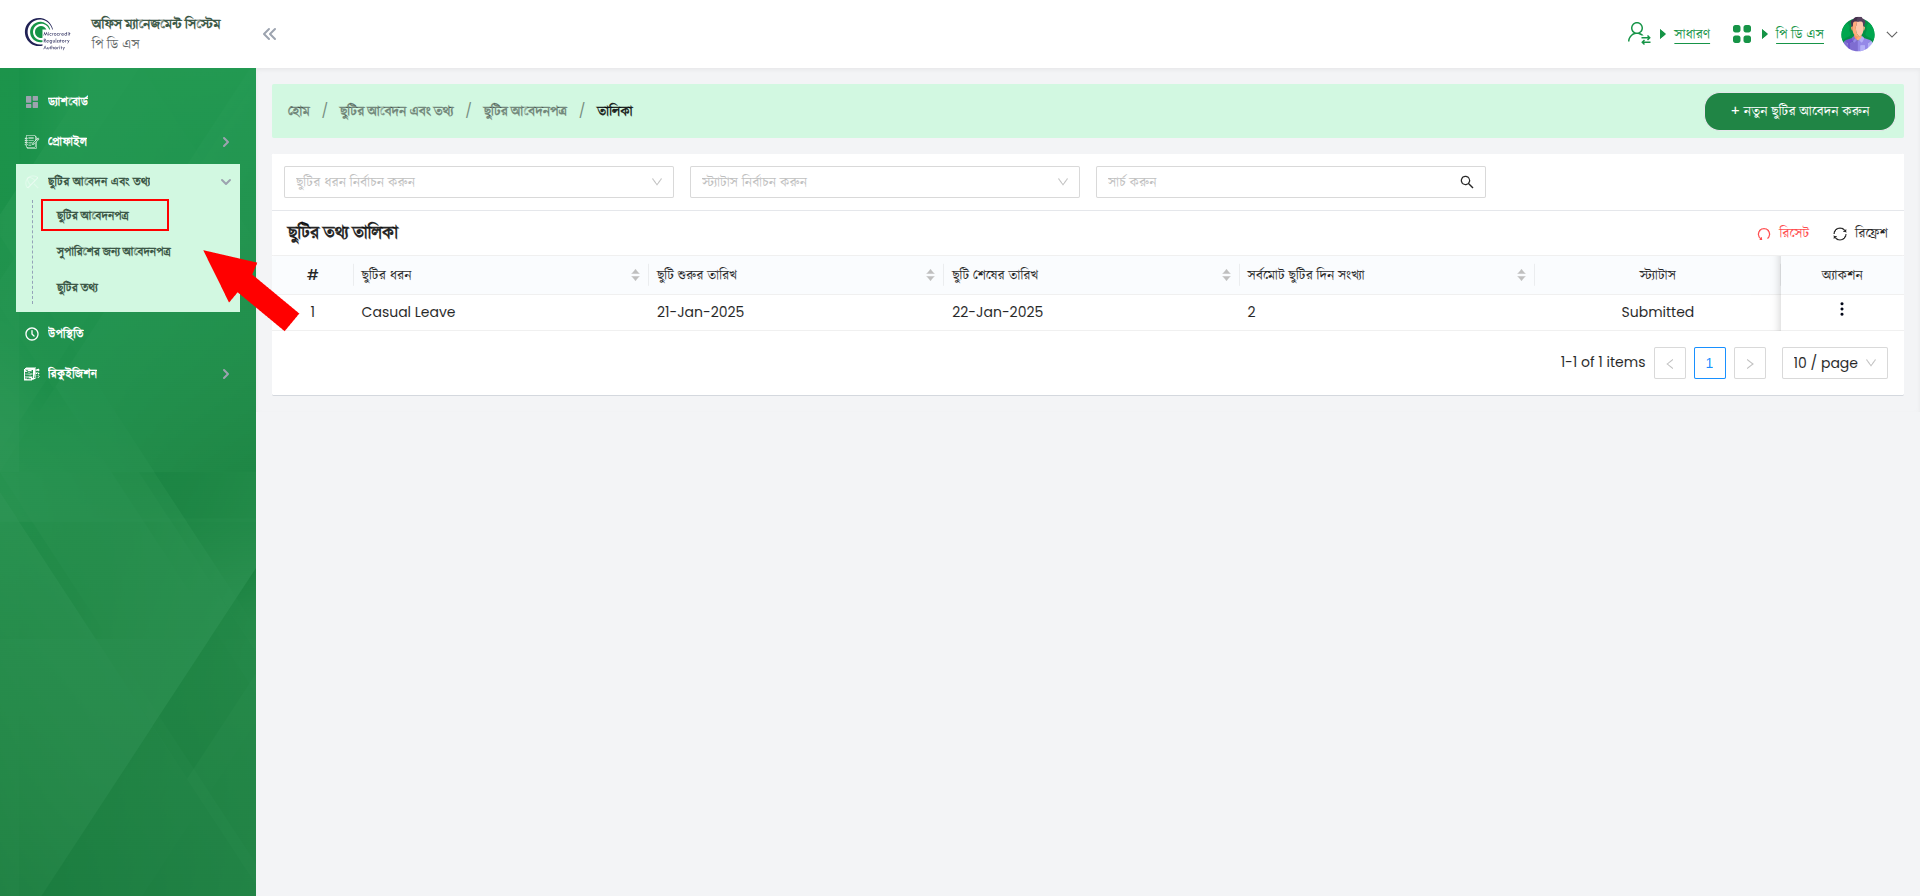
Task: Click the রিফ্রেশ button
Action: click(1860, 233)
